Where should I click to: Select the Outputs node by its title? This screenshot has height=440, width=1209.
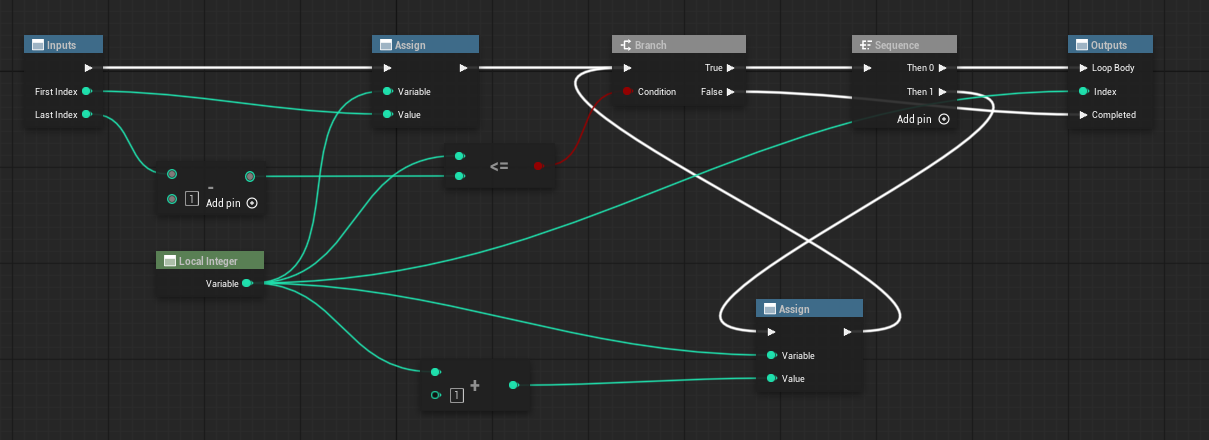(1109, 45)
